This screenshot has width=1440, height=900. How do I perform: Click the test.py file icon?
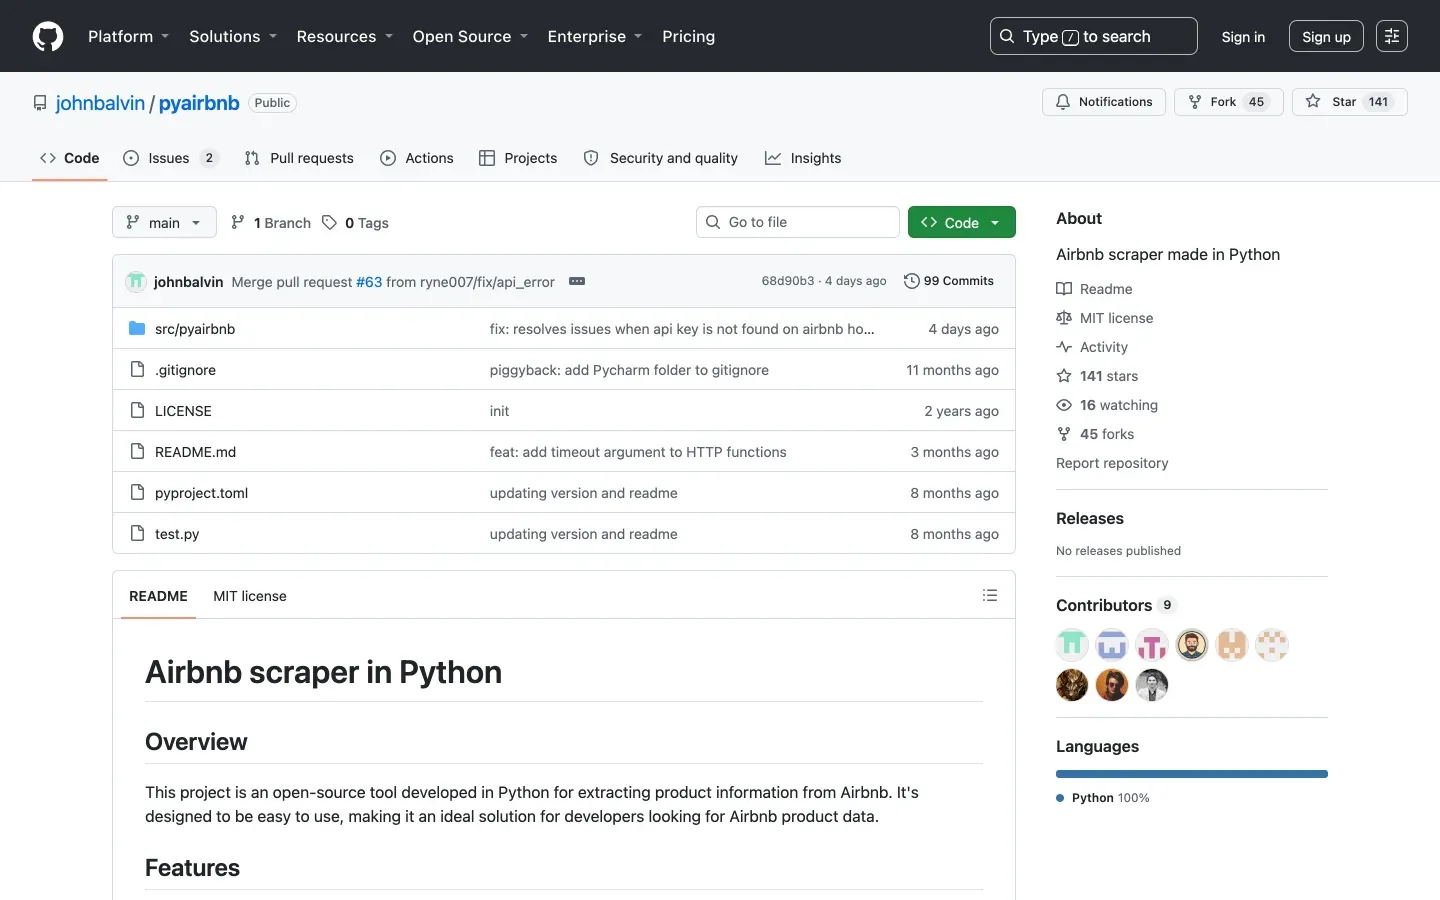tap(137, 533)
